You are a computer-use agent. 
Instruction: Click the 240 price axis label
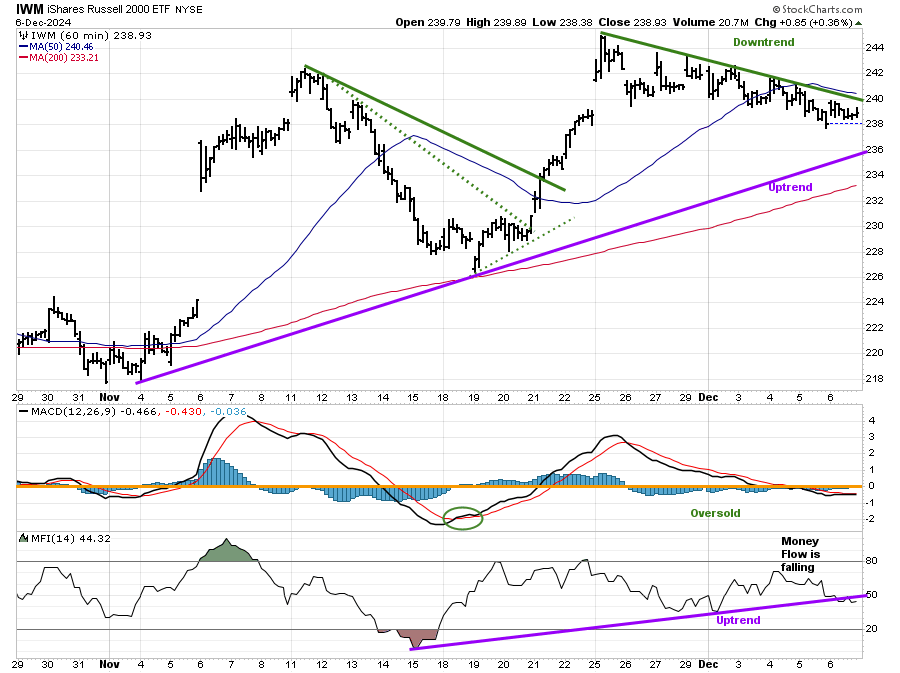click(874, 99)
